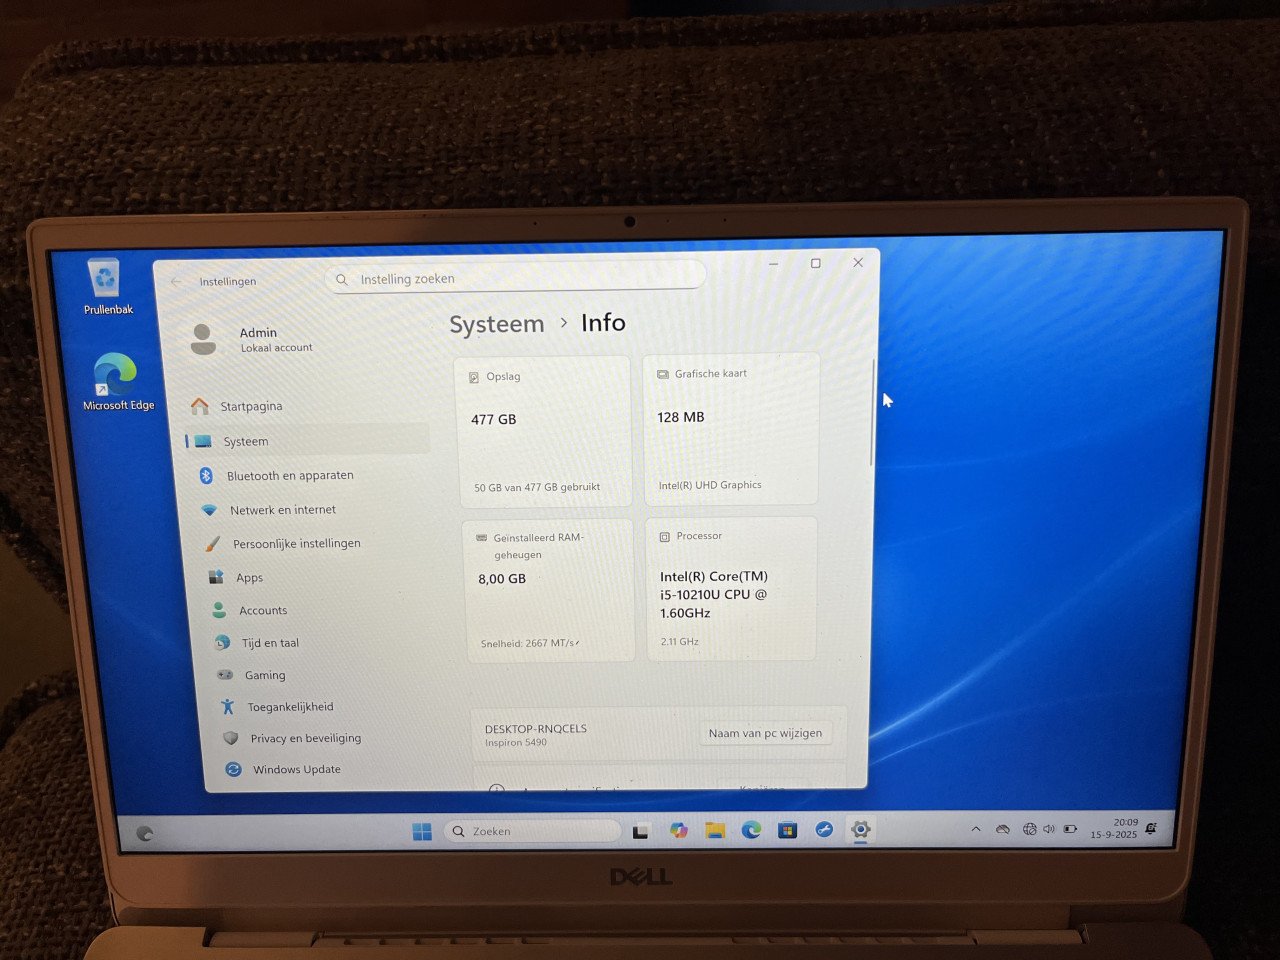Image resolution: width=1280 pixels, height=960 pixels.
Task: Click the widgets icon on taskbar left
Action: coord(145,833)
